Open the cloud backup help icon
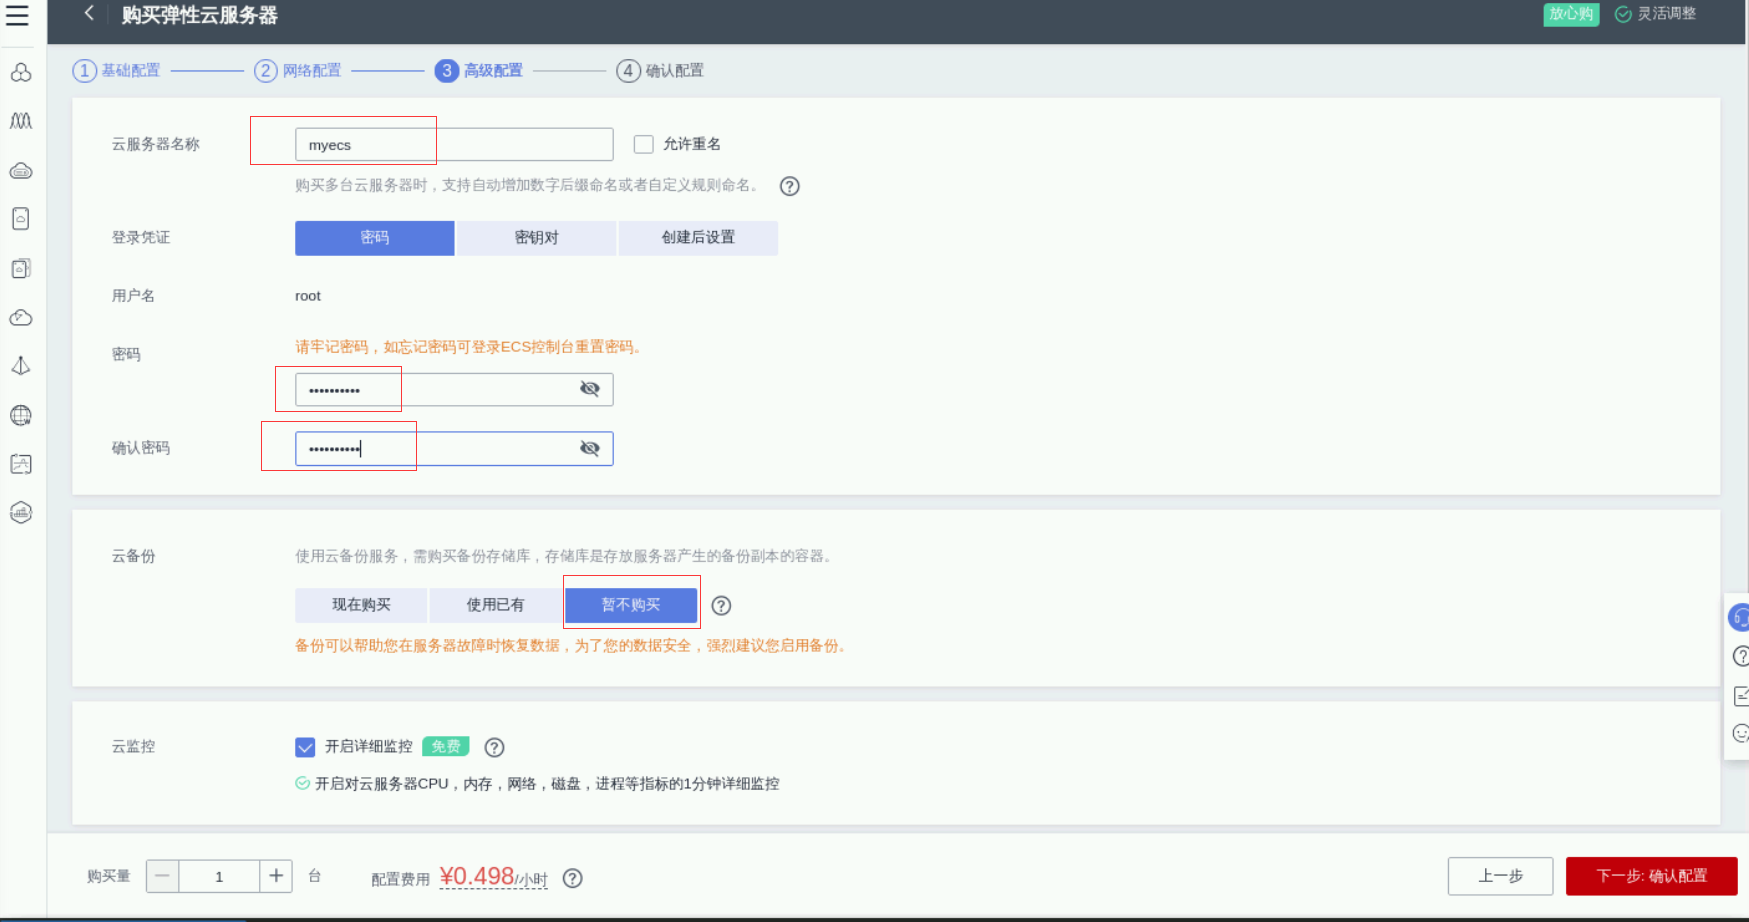 (721, 605)
